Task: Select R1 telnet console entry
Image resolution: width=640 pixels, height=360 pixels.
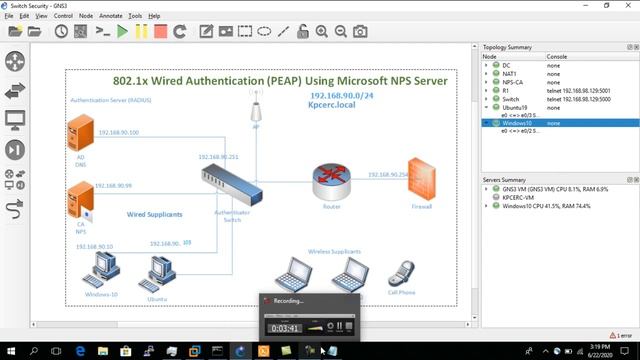Action: click(578, 91)
